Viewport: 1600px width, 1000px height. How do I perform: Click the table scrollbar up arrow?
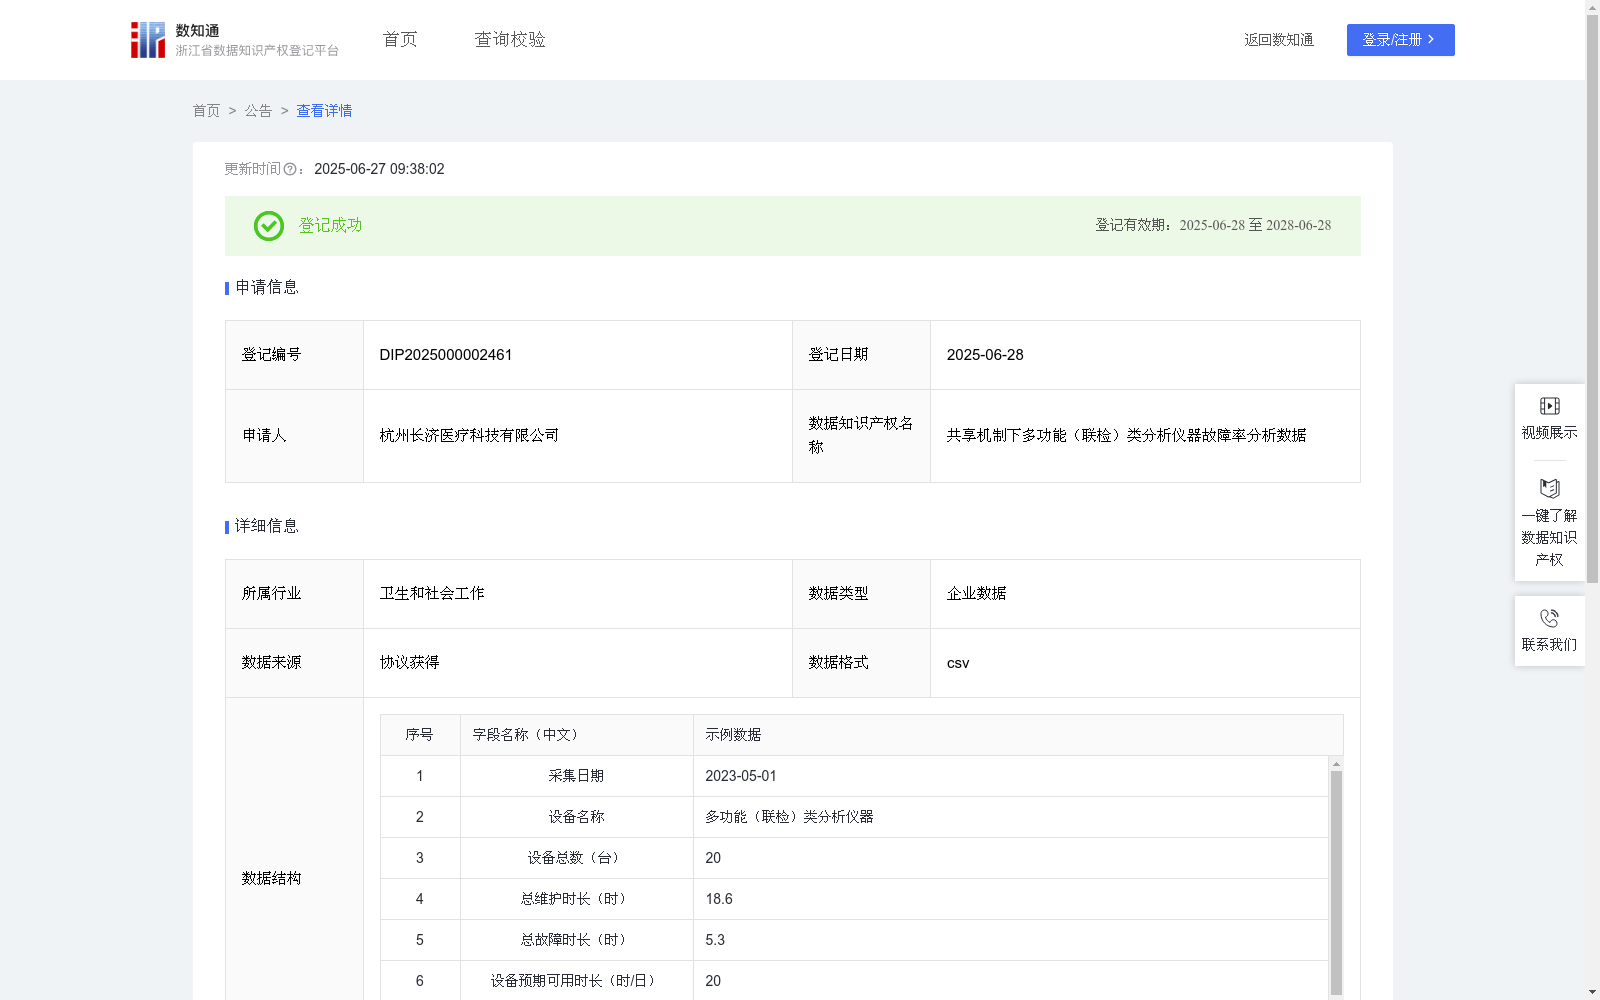click(1336, 764)
